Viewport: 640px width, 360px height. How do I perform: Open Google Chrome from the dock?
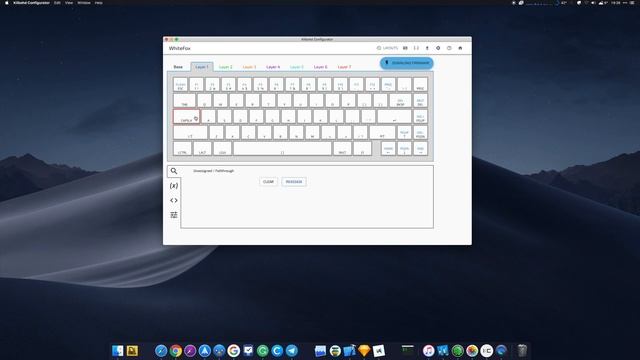tap(176, 351)
